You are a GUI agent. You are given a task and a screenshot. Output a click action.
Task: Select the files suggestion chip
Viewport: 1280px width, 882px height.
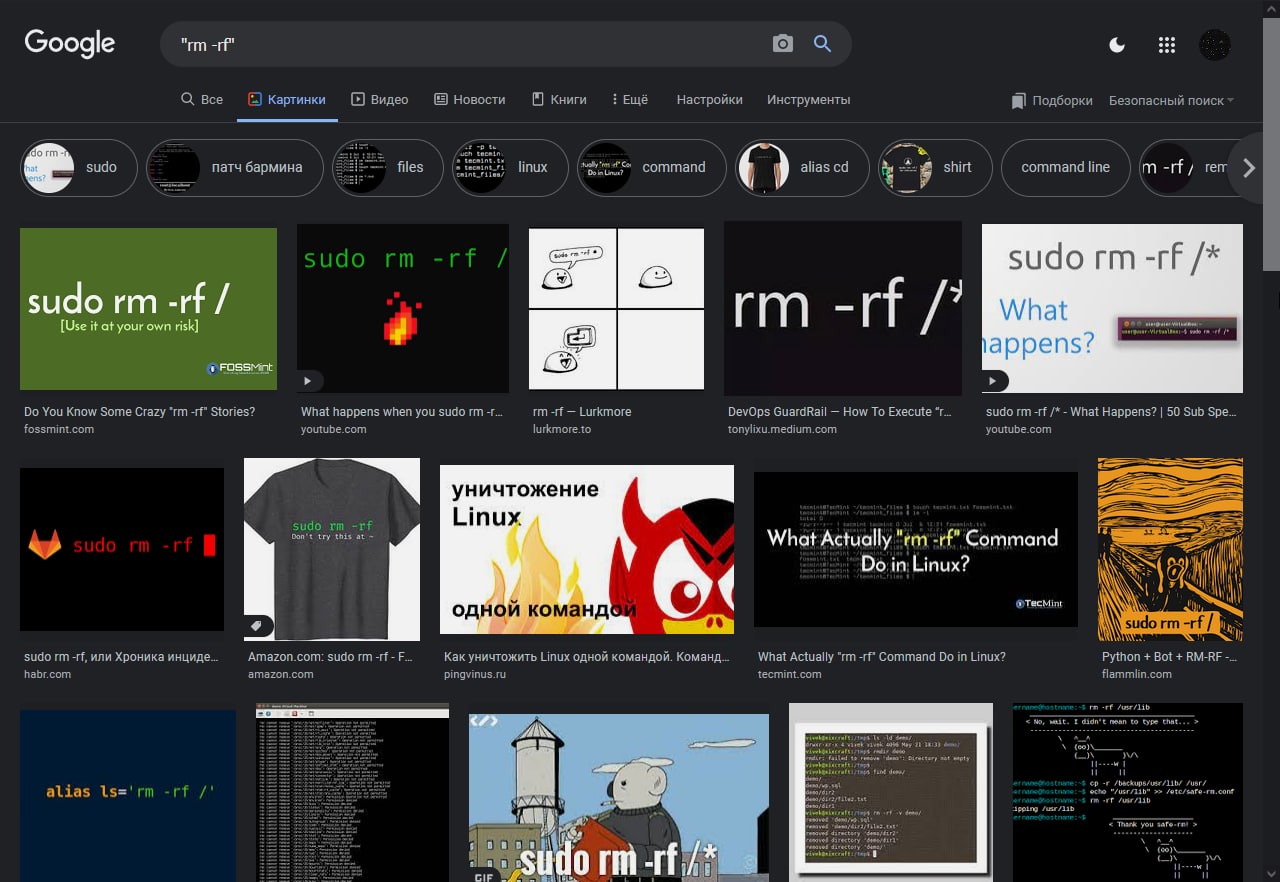click(x=388, y=167)
